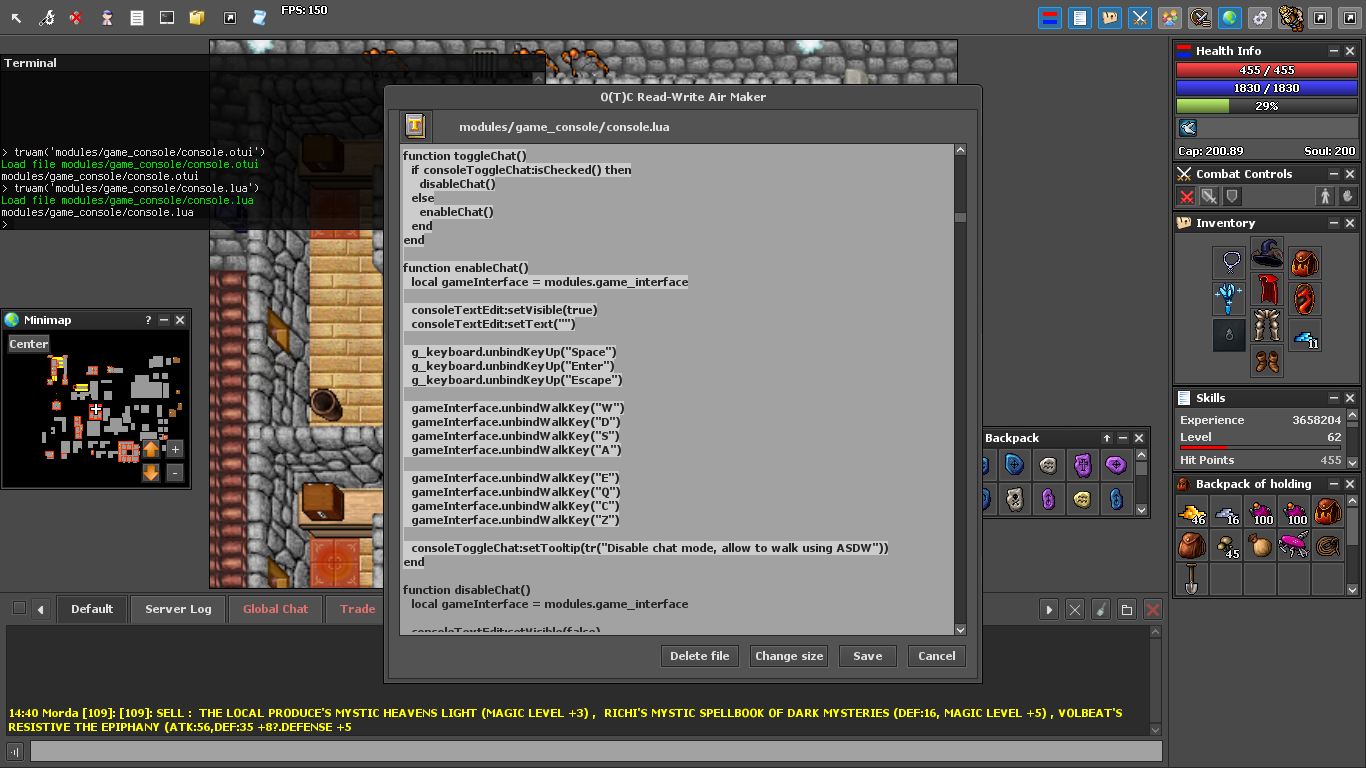
Task: Select the full attack red swords mode
Action: pyautogui.click(x=1187, y=197)
